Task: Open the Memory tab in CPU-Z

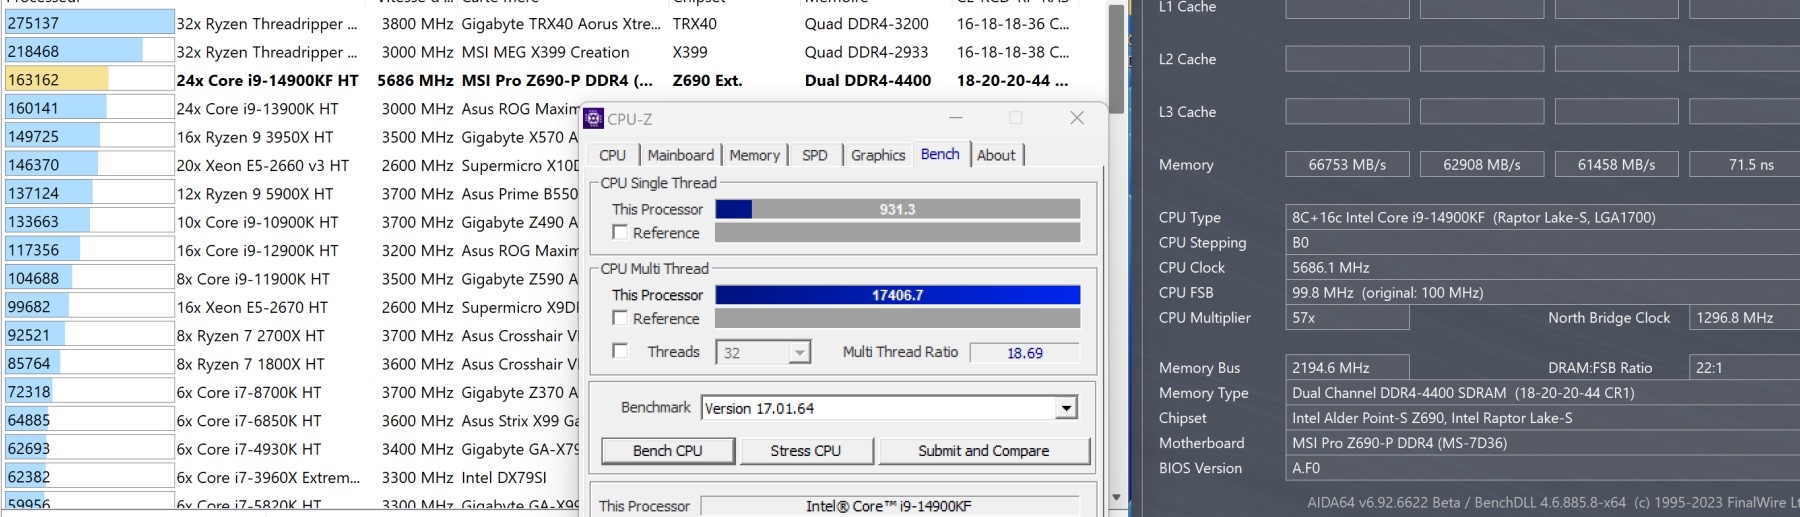Action: click(x=754, y=155)
